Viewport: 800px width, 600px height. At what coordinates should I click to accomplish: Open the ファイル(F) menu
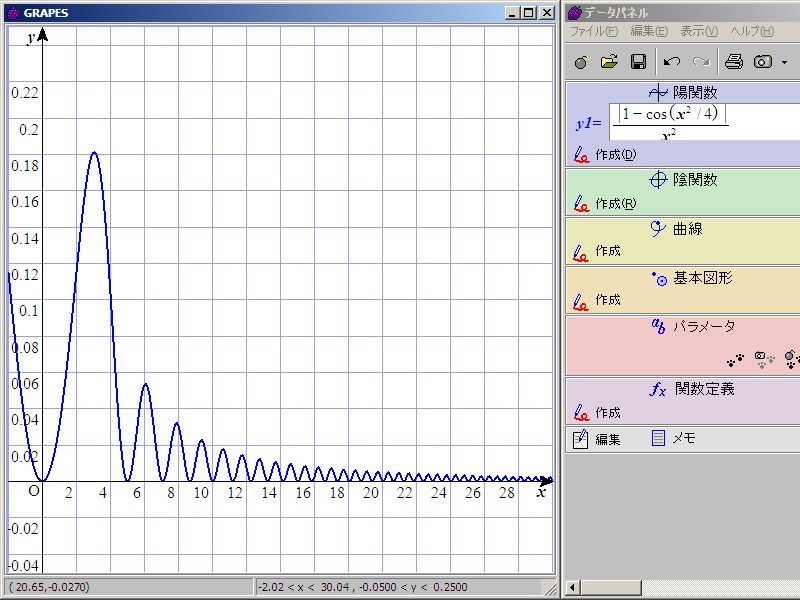click(x=594, y=31)
